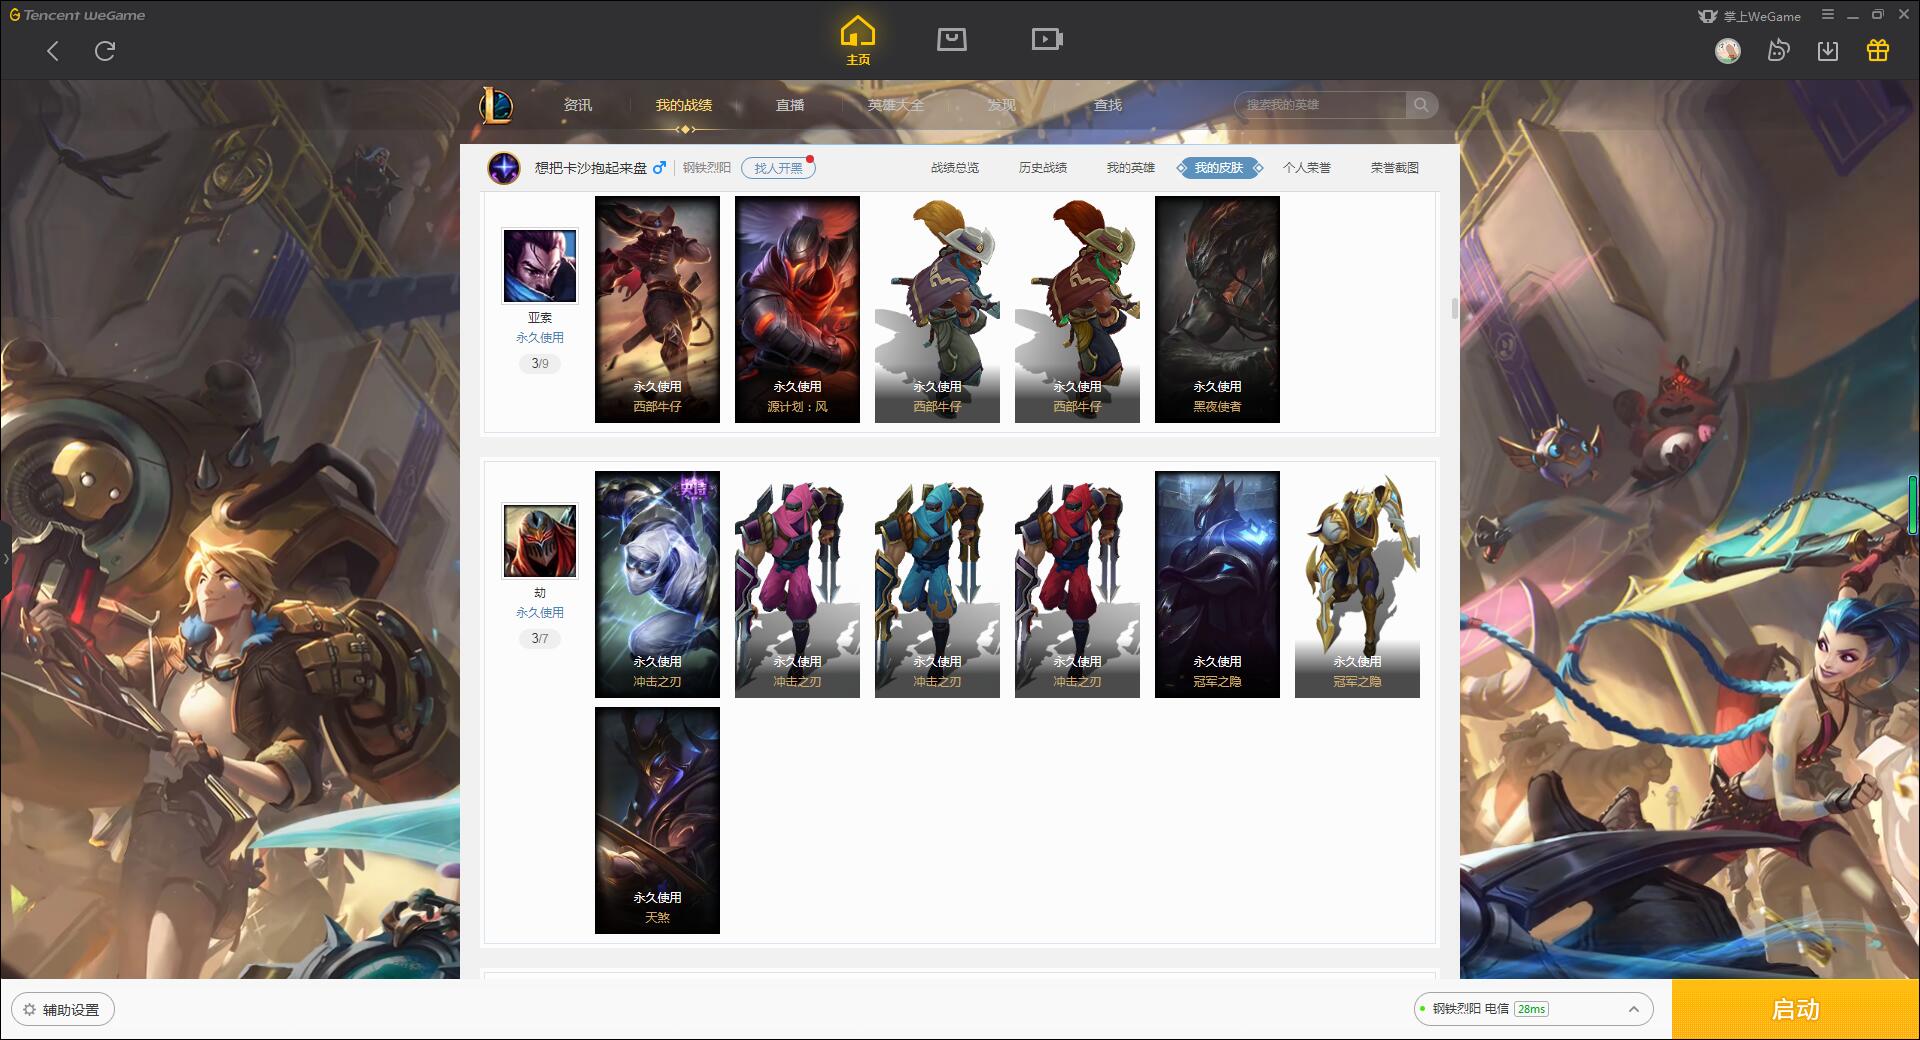Open the friends/share icon beside avatar
The image size is (1920, 1040).
point(1778,50)
